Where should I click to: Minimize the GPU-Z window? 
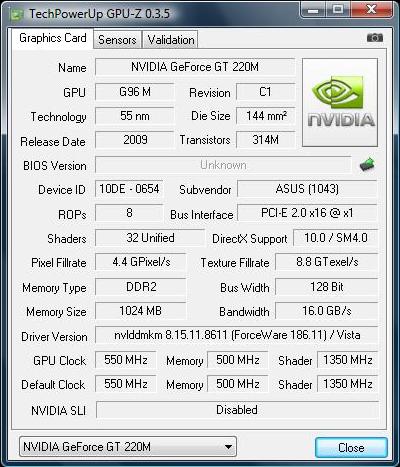(x=313, y=10)
